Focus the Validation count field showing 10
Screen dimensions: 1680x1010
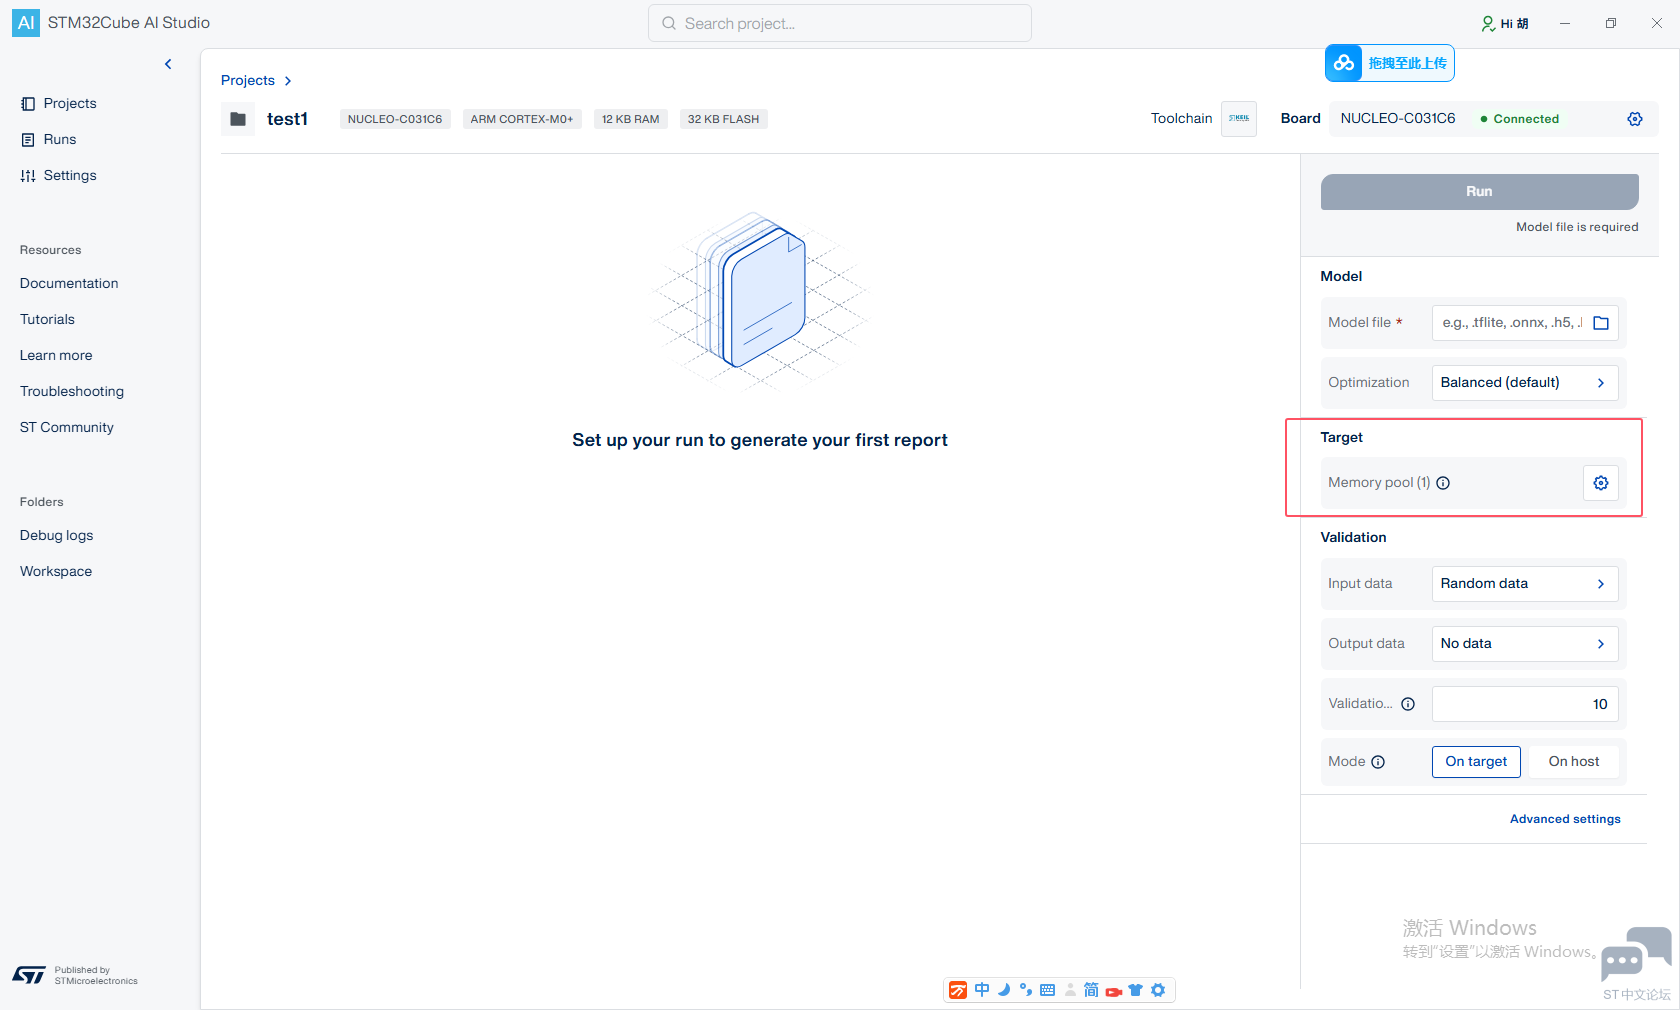[x=1525, y=704]
